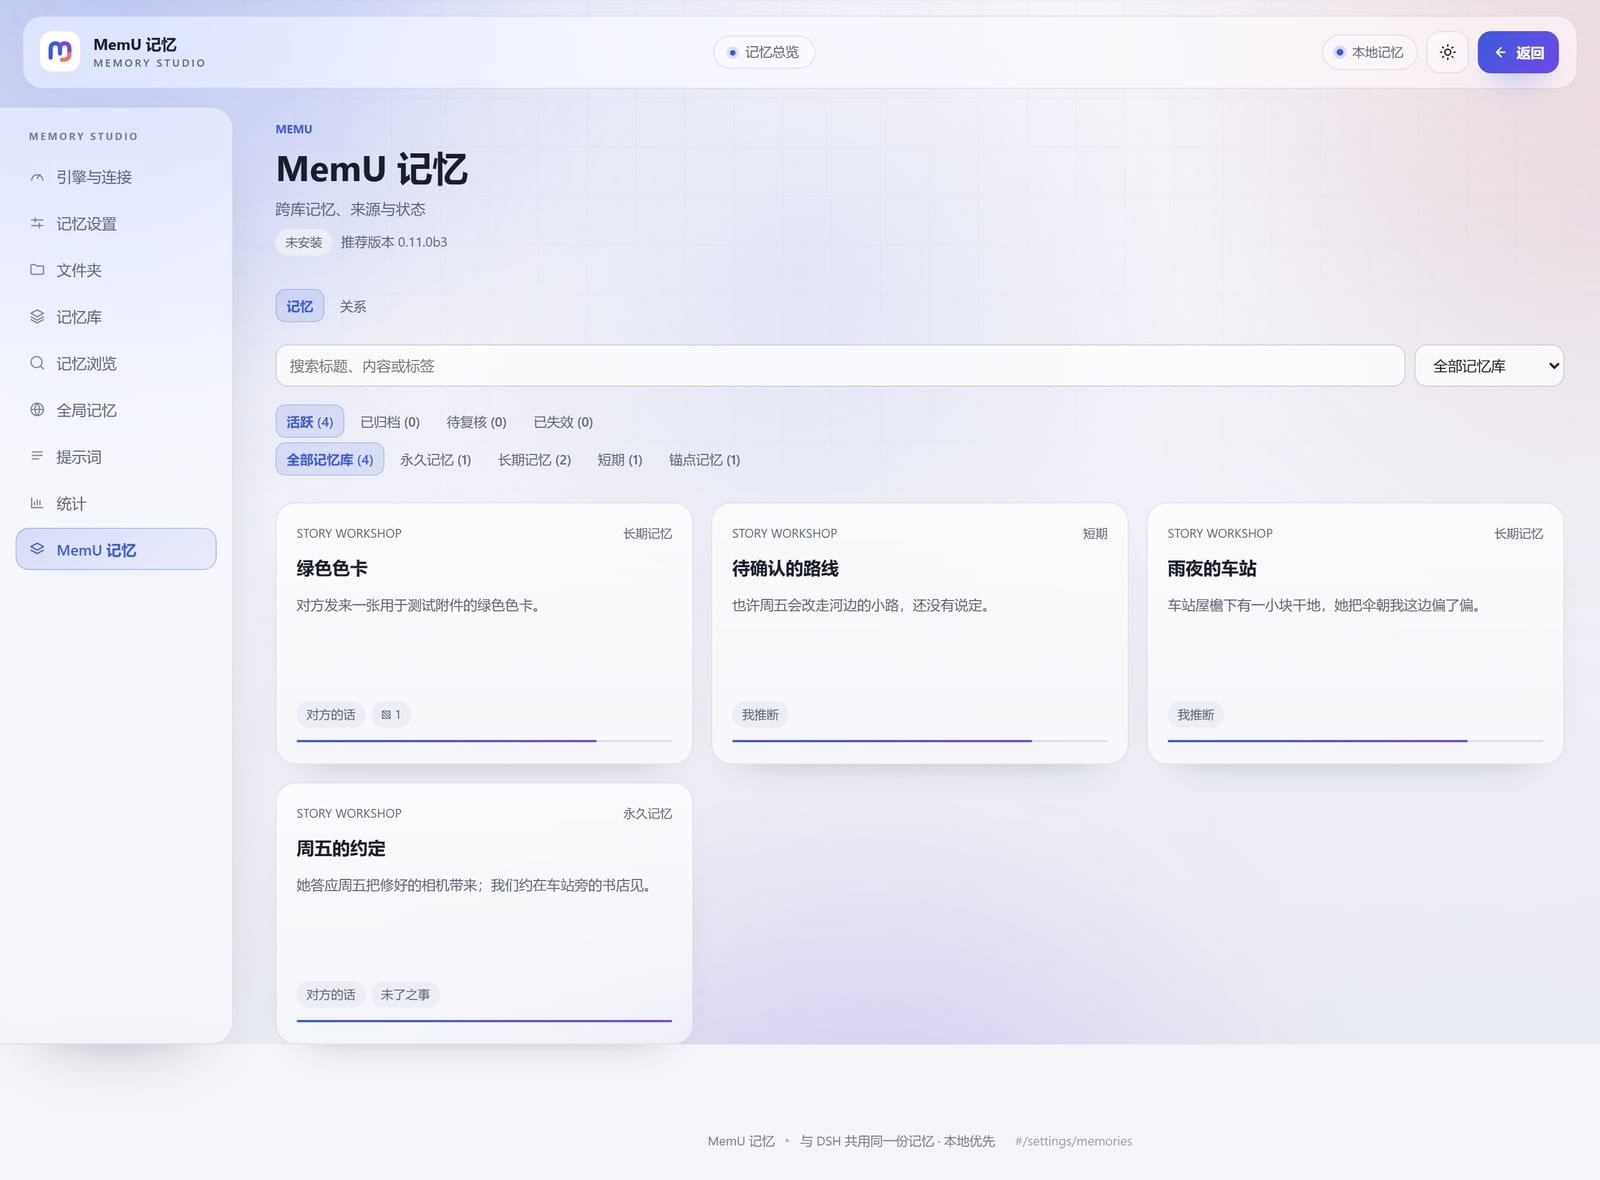Screen dimensions: 1600x1180
Task: Click the attachment count badge on 绿色色卡
Action: [x=391, y=715]
